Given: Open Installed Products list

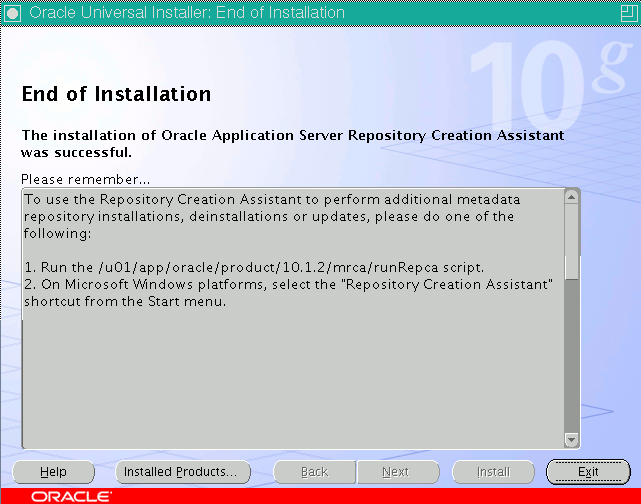Looking at the screenshot, I should (x=183, y=472).
